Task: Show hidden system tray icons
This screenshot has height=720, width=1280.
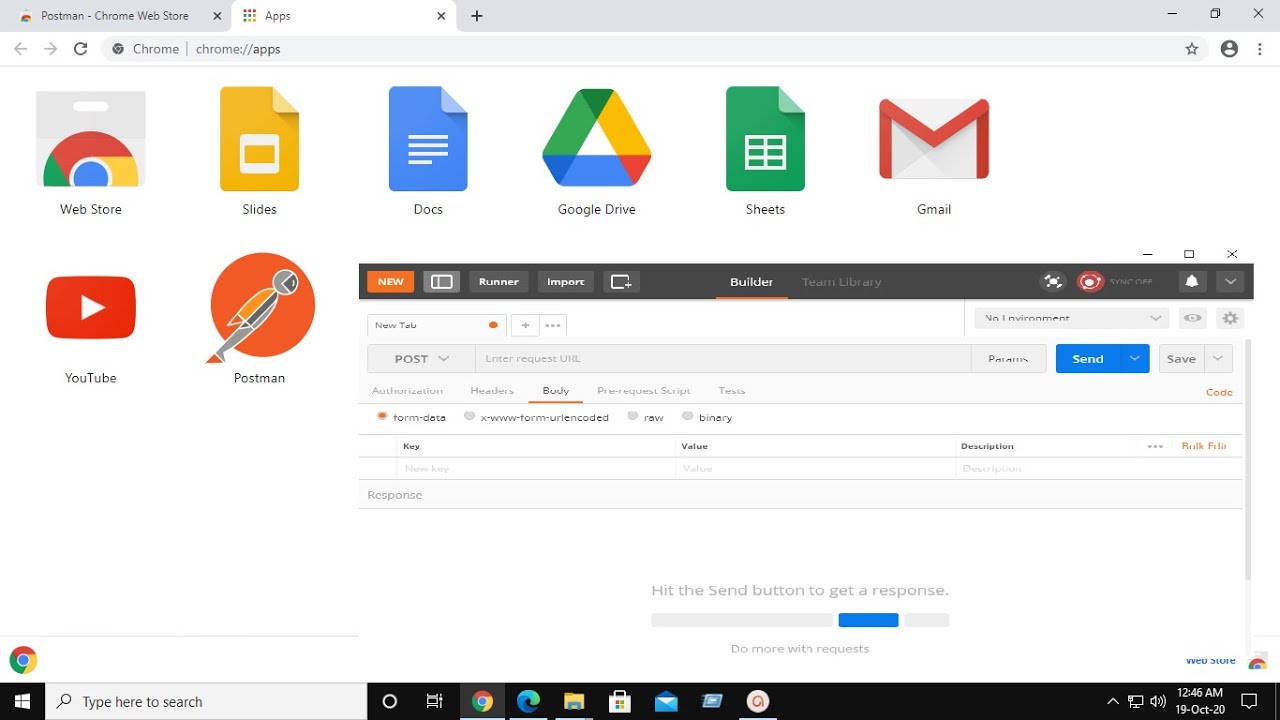Action: 1113,702
